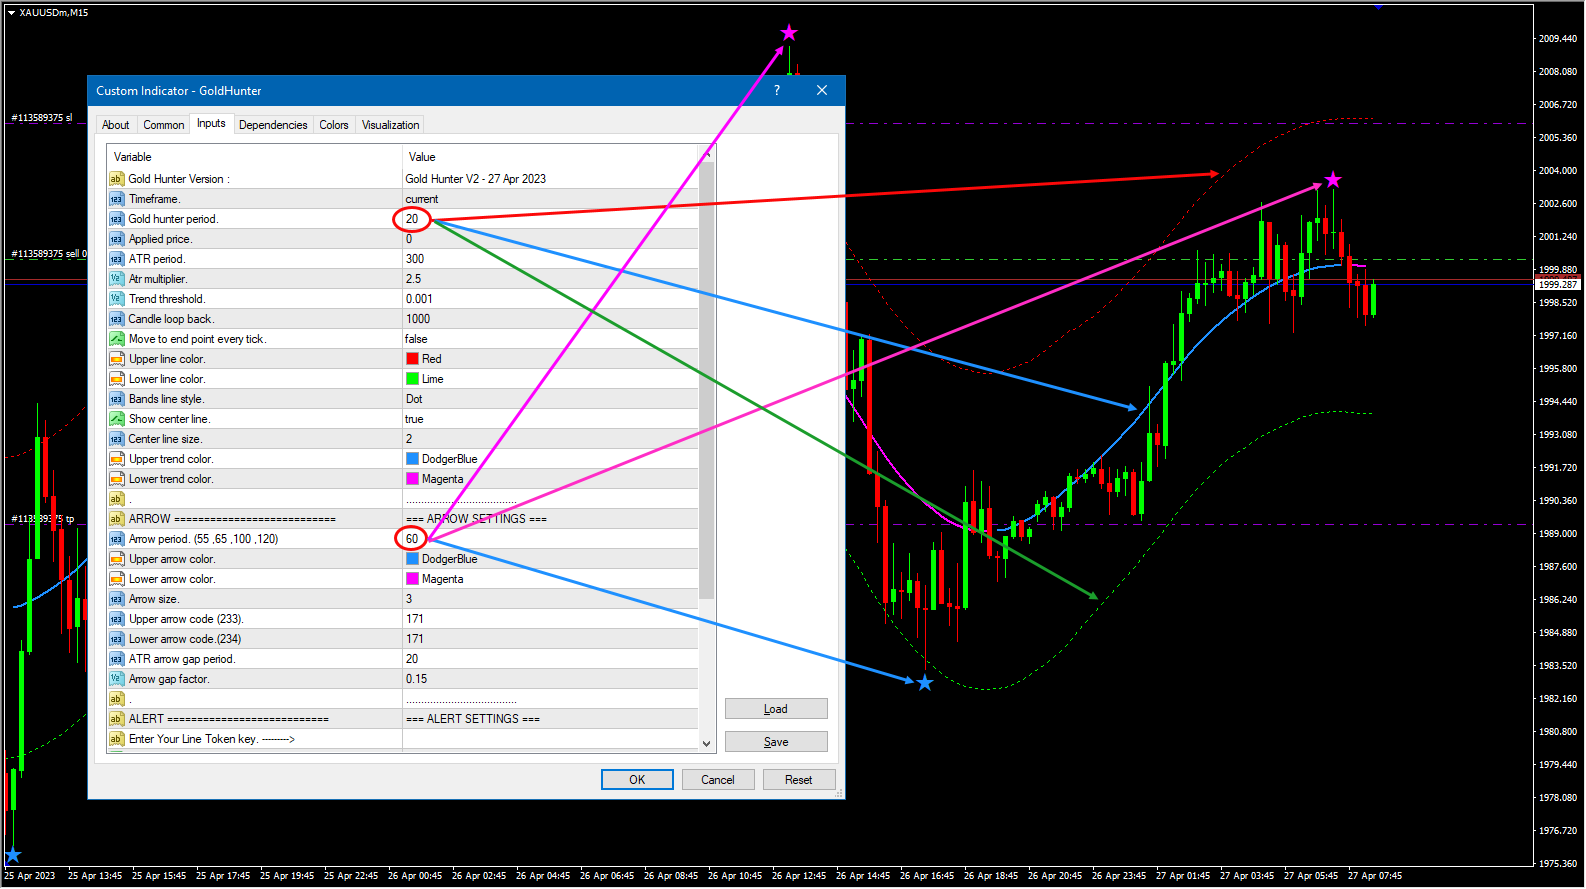Image resolution: width=1586 pixels, height=889 pixels.
Task: Click the Load button
Action: 776,709
